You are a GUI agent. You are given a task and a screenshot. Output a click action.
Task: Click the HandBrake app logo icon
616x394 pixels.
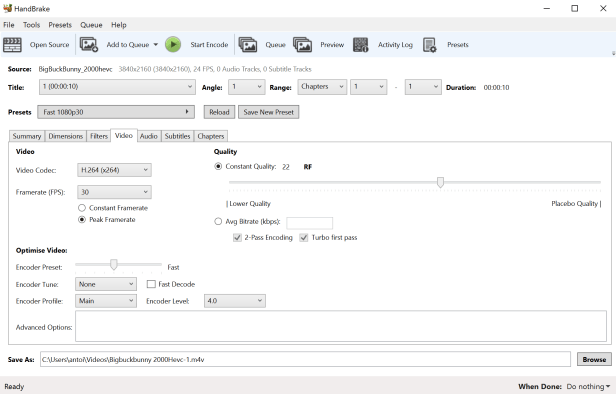click(7, 8)
